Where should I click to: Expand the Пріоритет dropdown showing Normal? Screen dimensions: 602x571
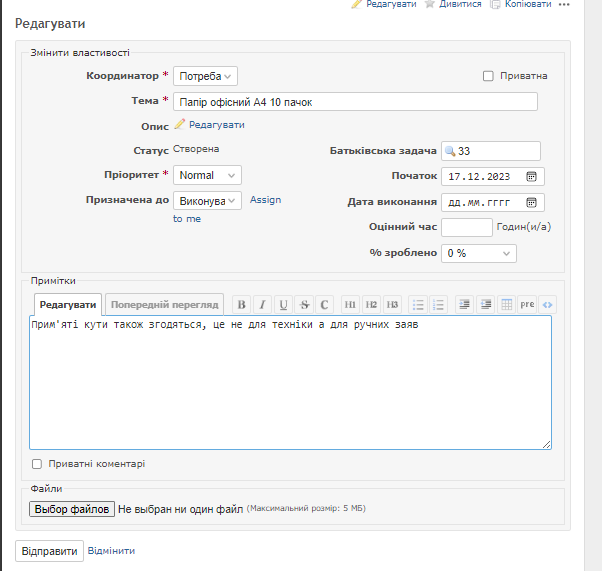(207, 176)
